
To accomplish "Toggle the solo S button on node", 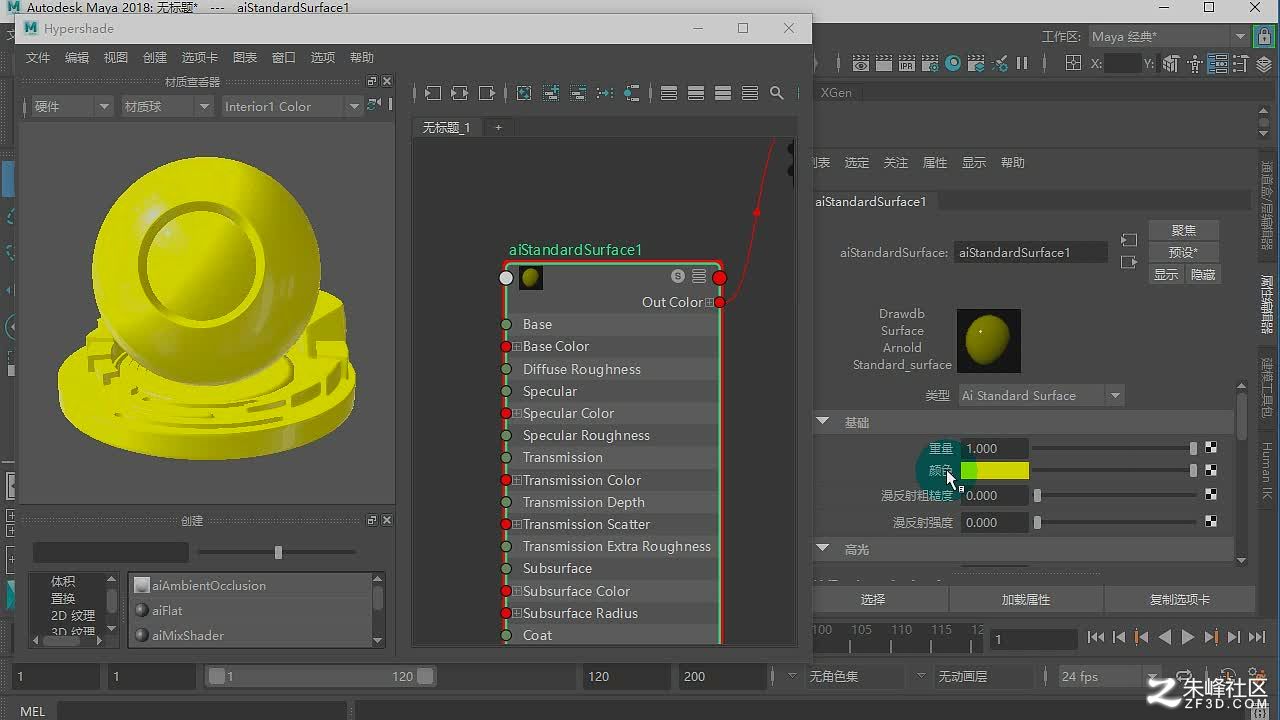I will pos(678,276).
